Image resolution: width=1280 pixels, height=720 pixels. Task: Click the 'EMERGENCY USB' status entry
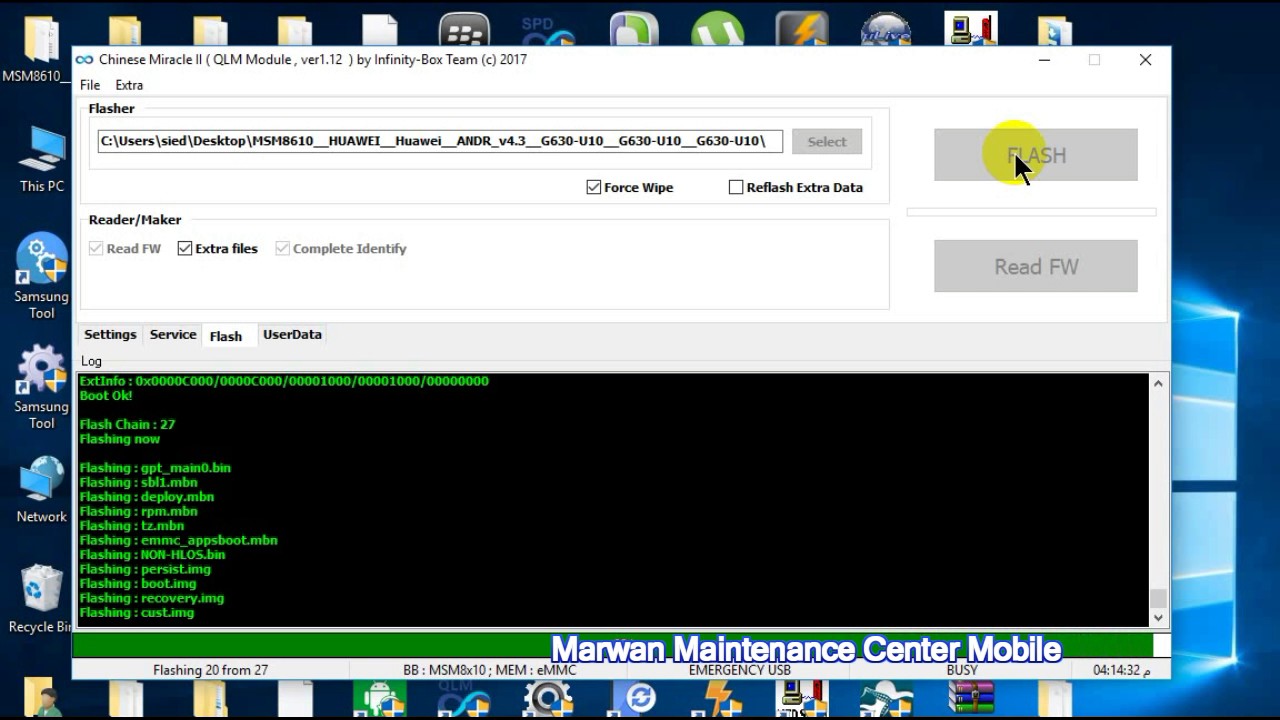(740, 670)
